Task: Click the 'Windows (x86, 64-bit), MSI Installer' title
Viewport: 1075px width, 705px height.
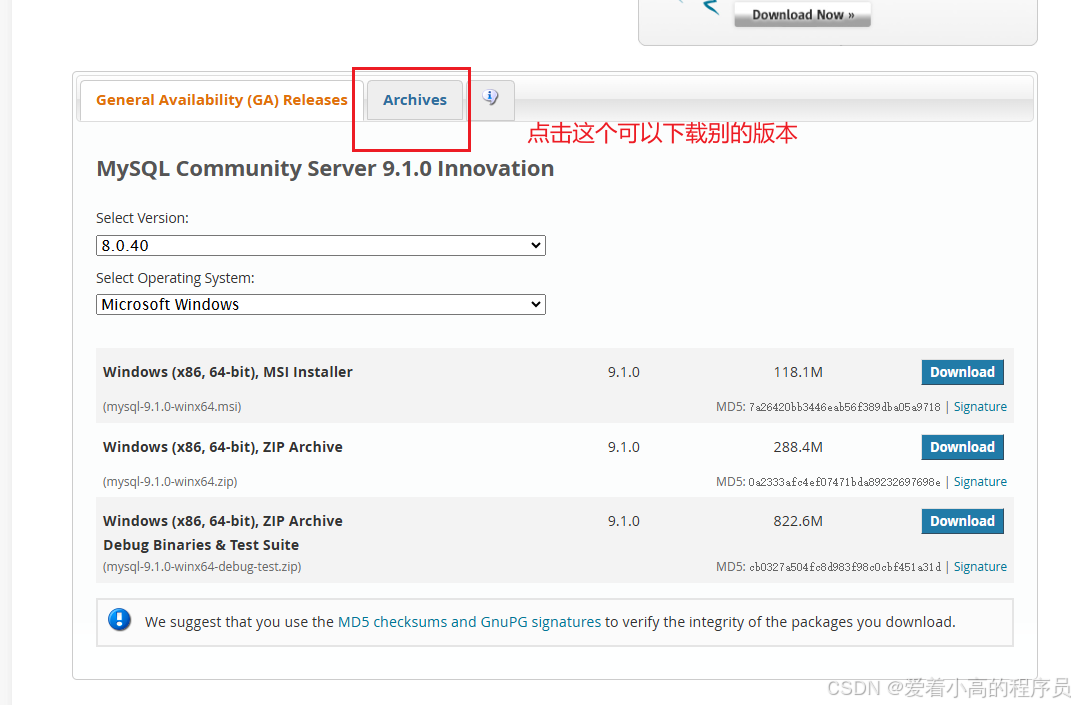Action: tap(228, 372)
